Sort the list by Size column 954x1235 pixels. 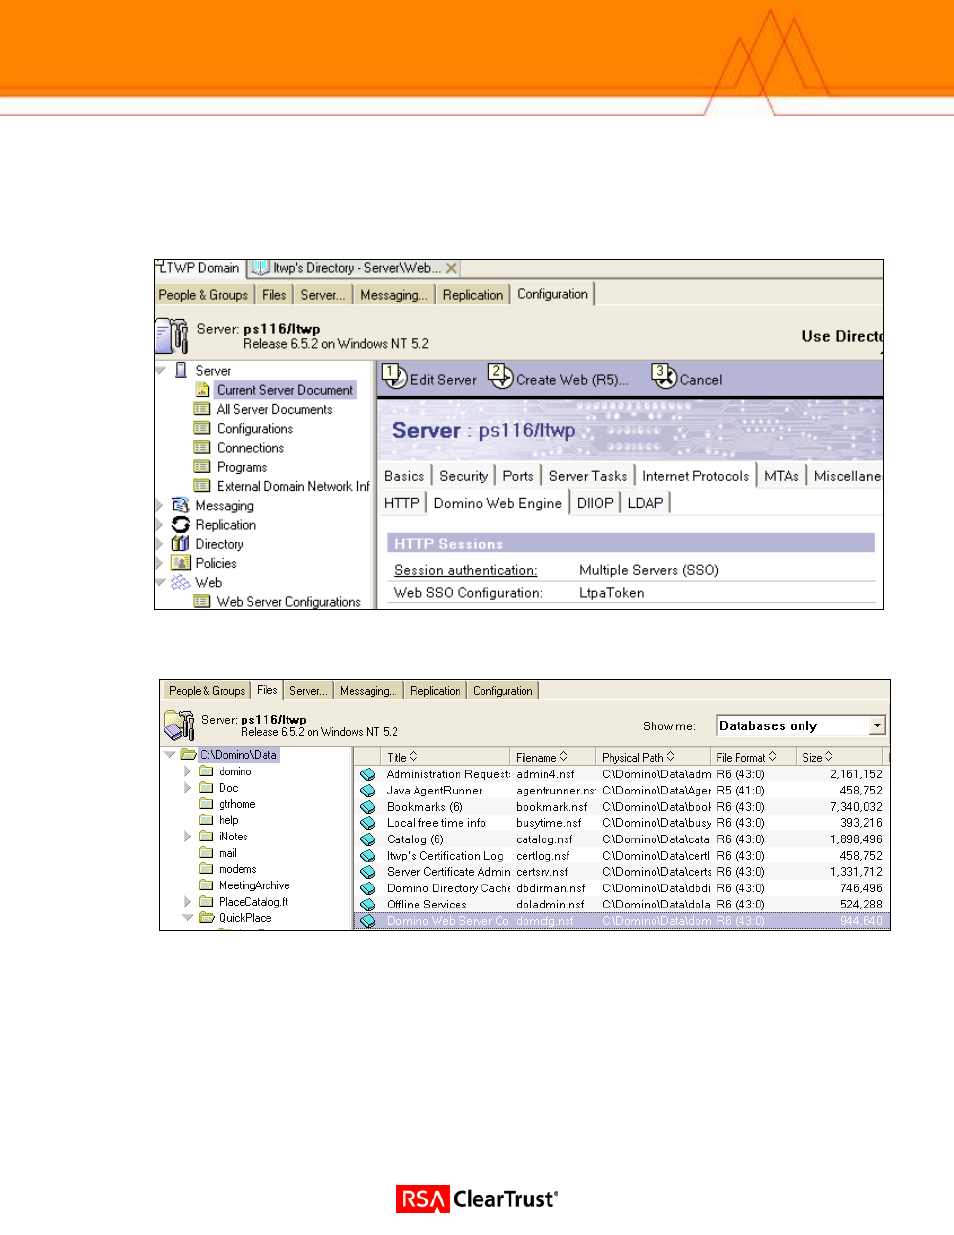(840, 757)
